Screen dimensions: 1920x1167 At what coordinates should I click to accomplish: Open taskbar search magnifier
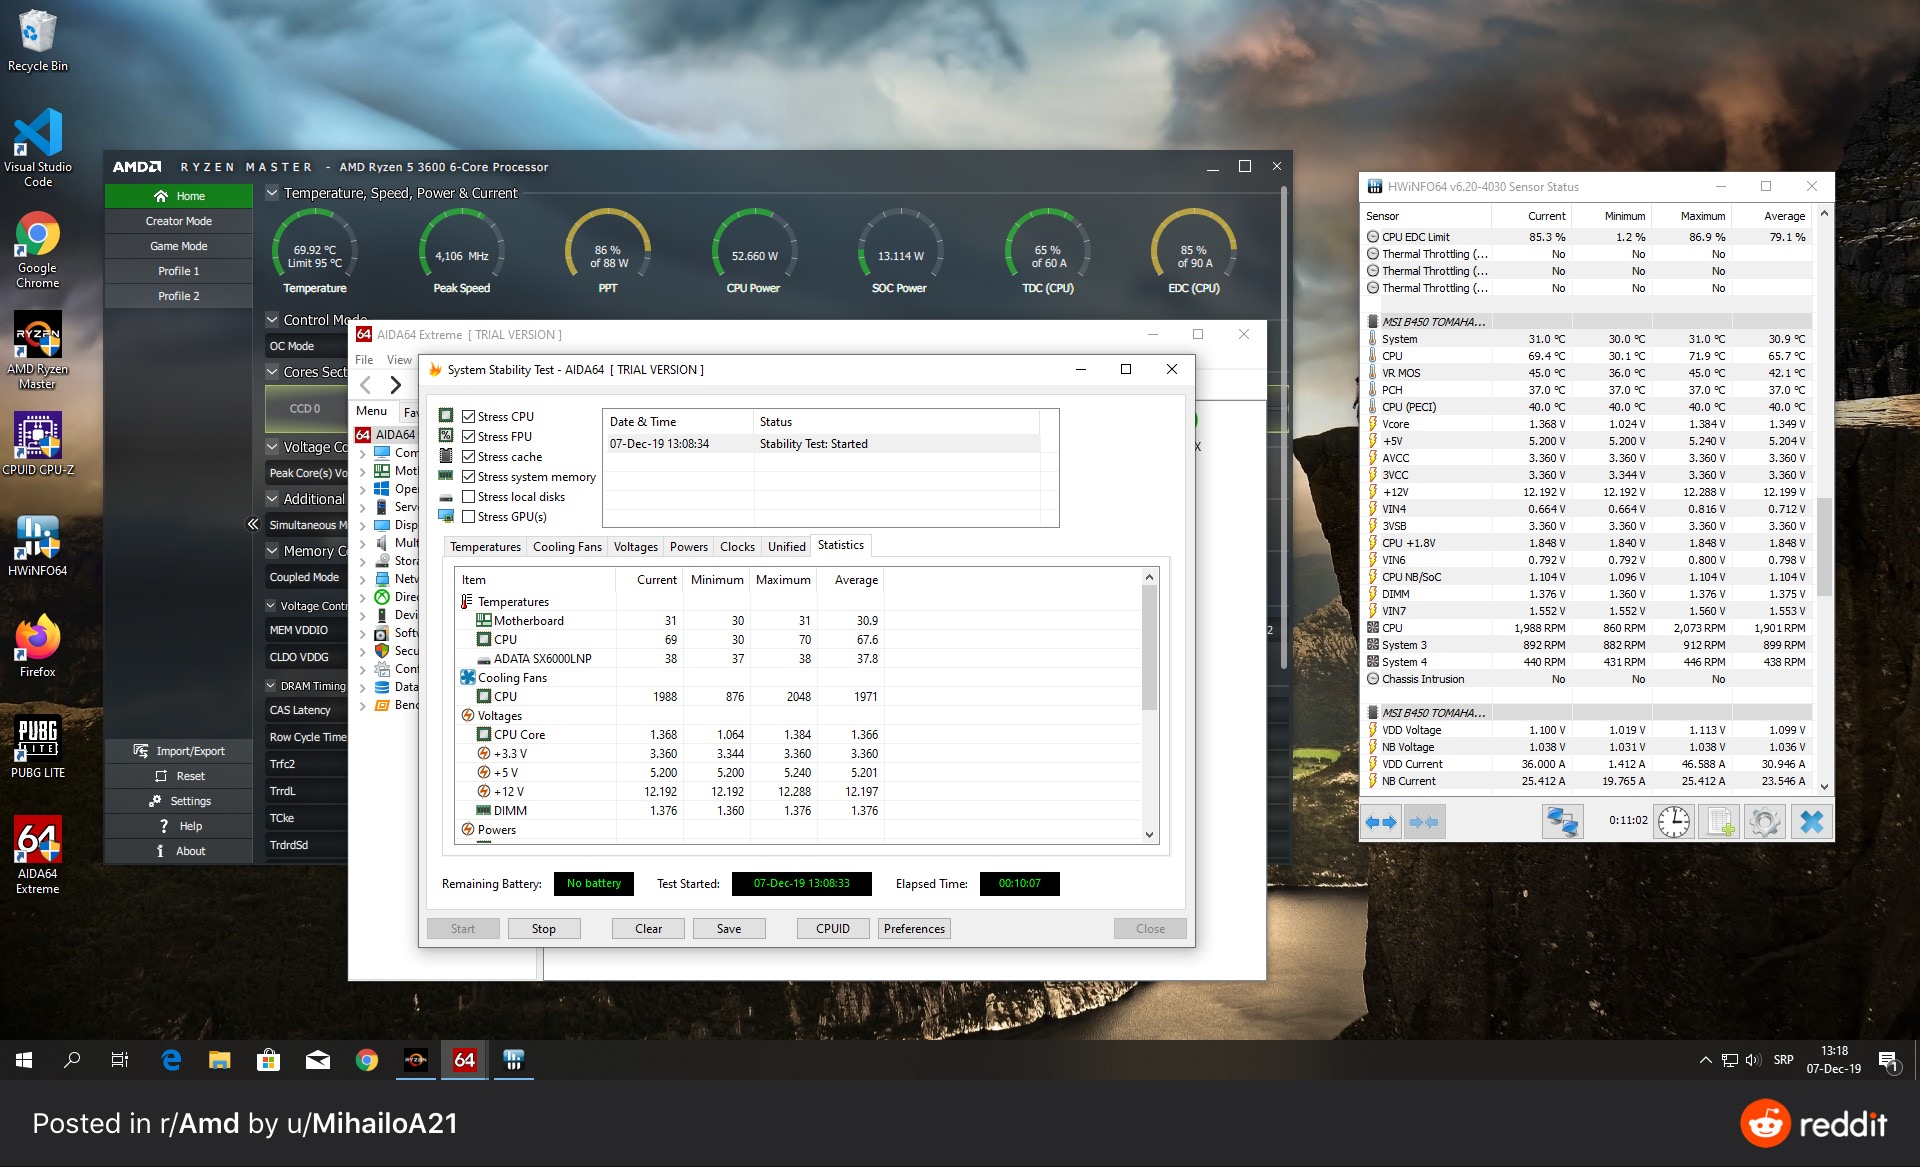tap(72, 1060)
